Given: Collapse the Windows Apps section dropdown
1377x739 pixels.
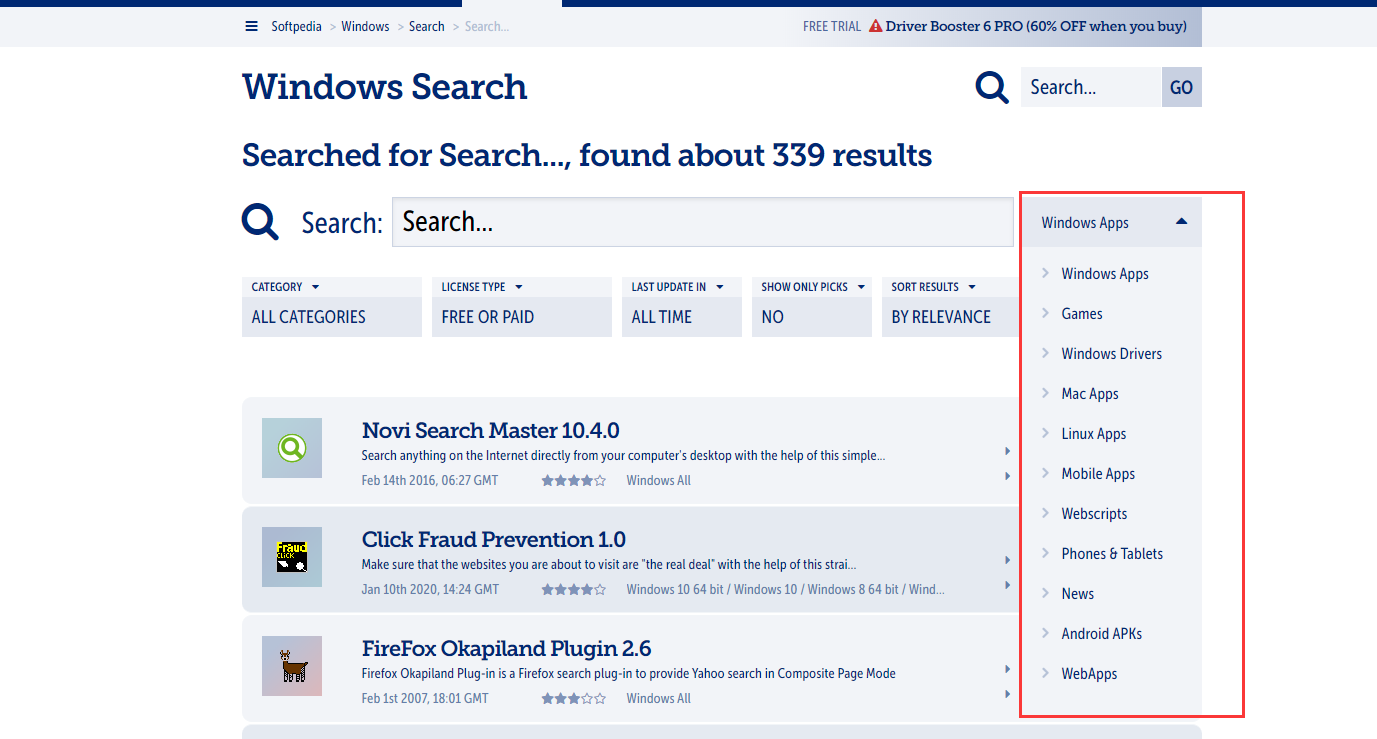Looking at the screenshot, I should coord(1111,222).
